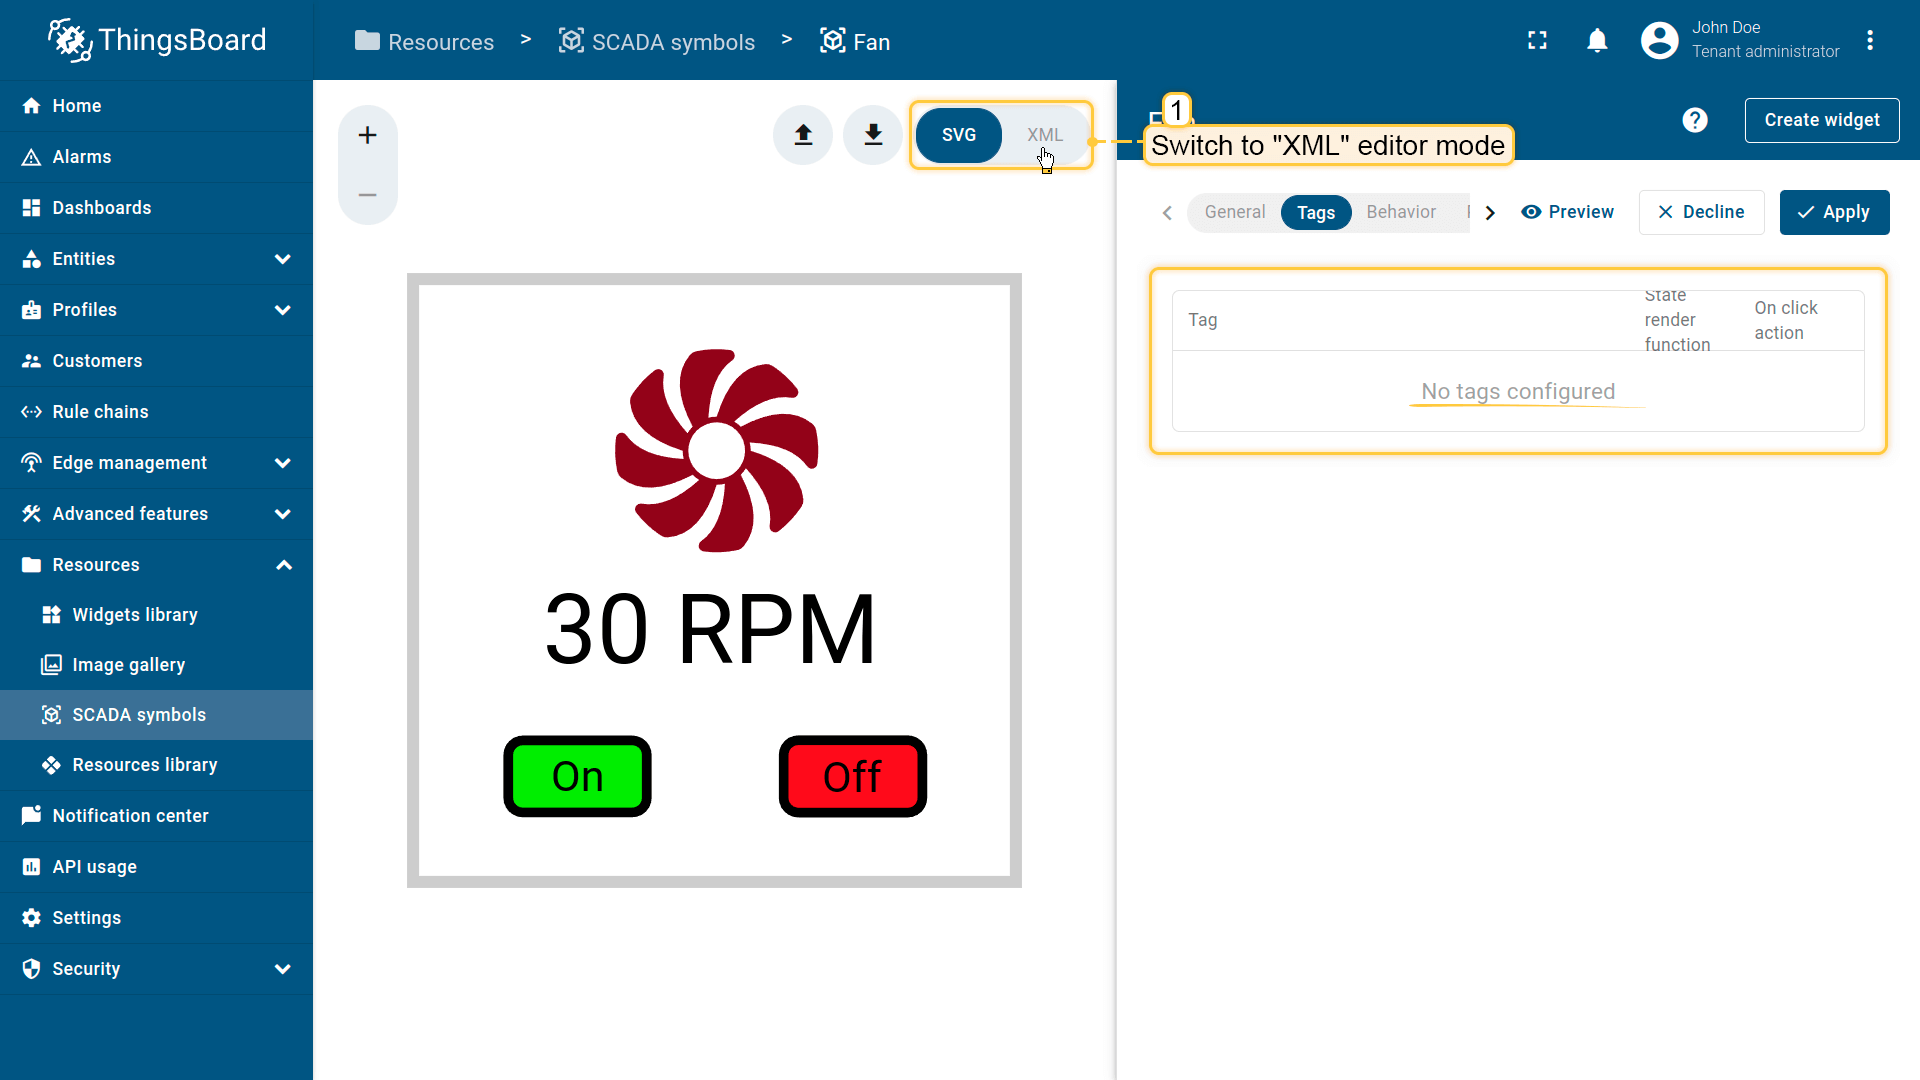This screenshot has height=1080, width=1920.
Task: Click the Create widget button
Action: coord(1821,120)
